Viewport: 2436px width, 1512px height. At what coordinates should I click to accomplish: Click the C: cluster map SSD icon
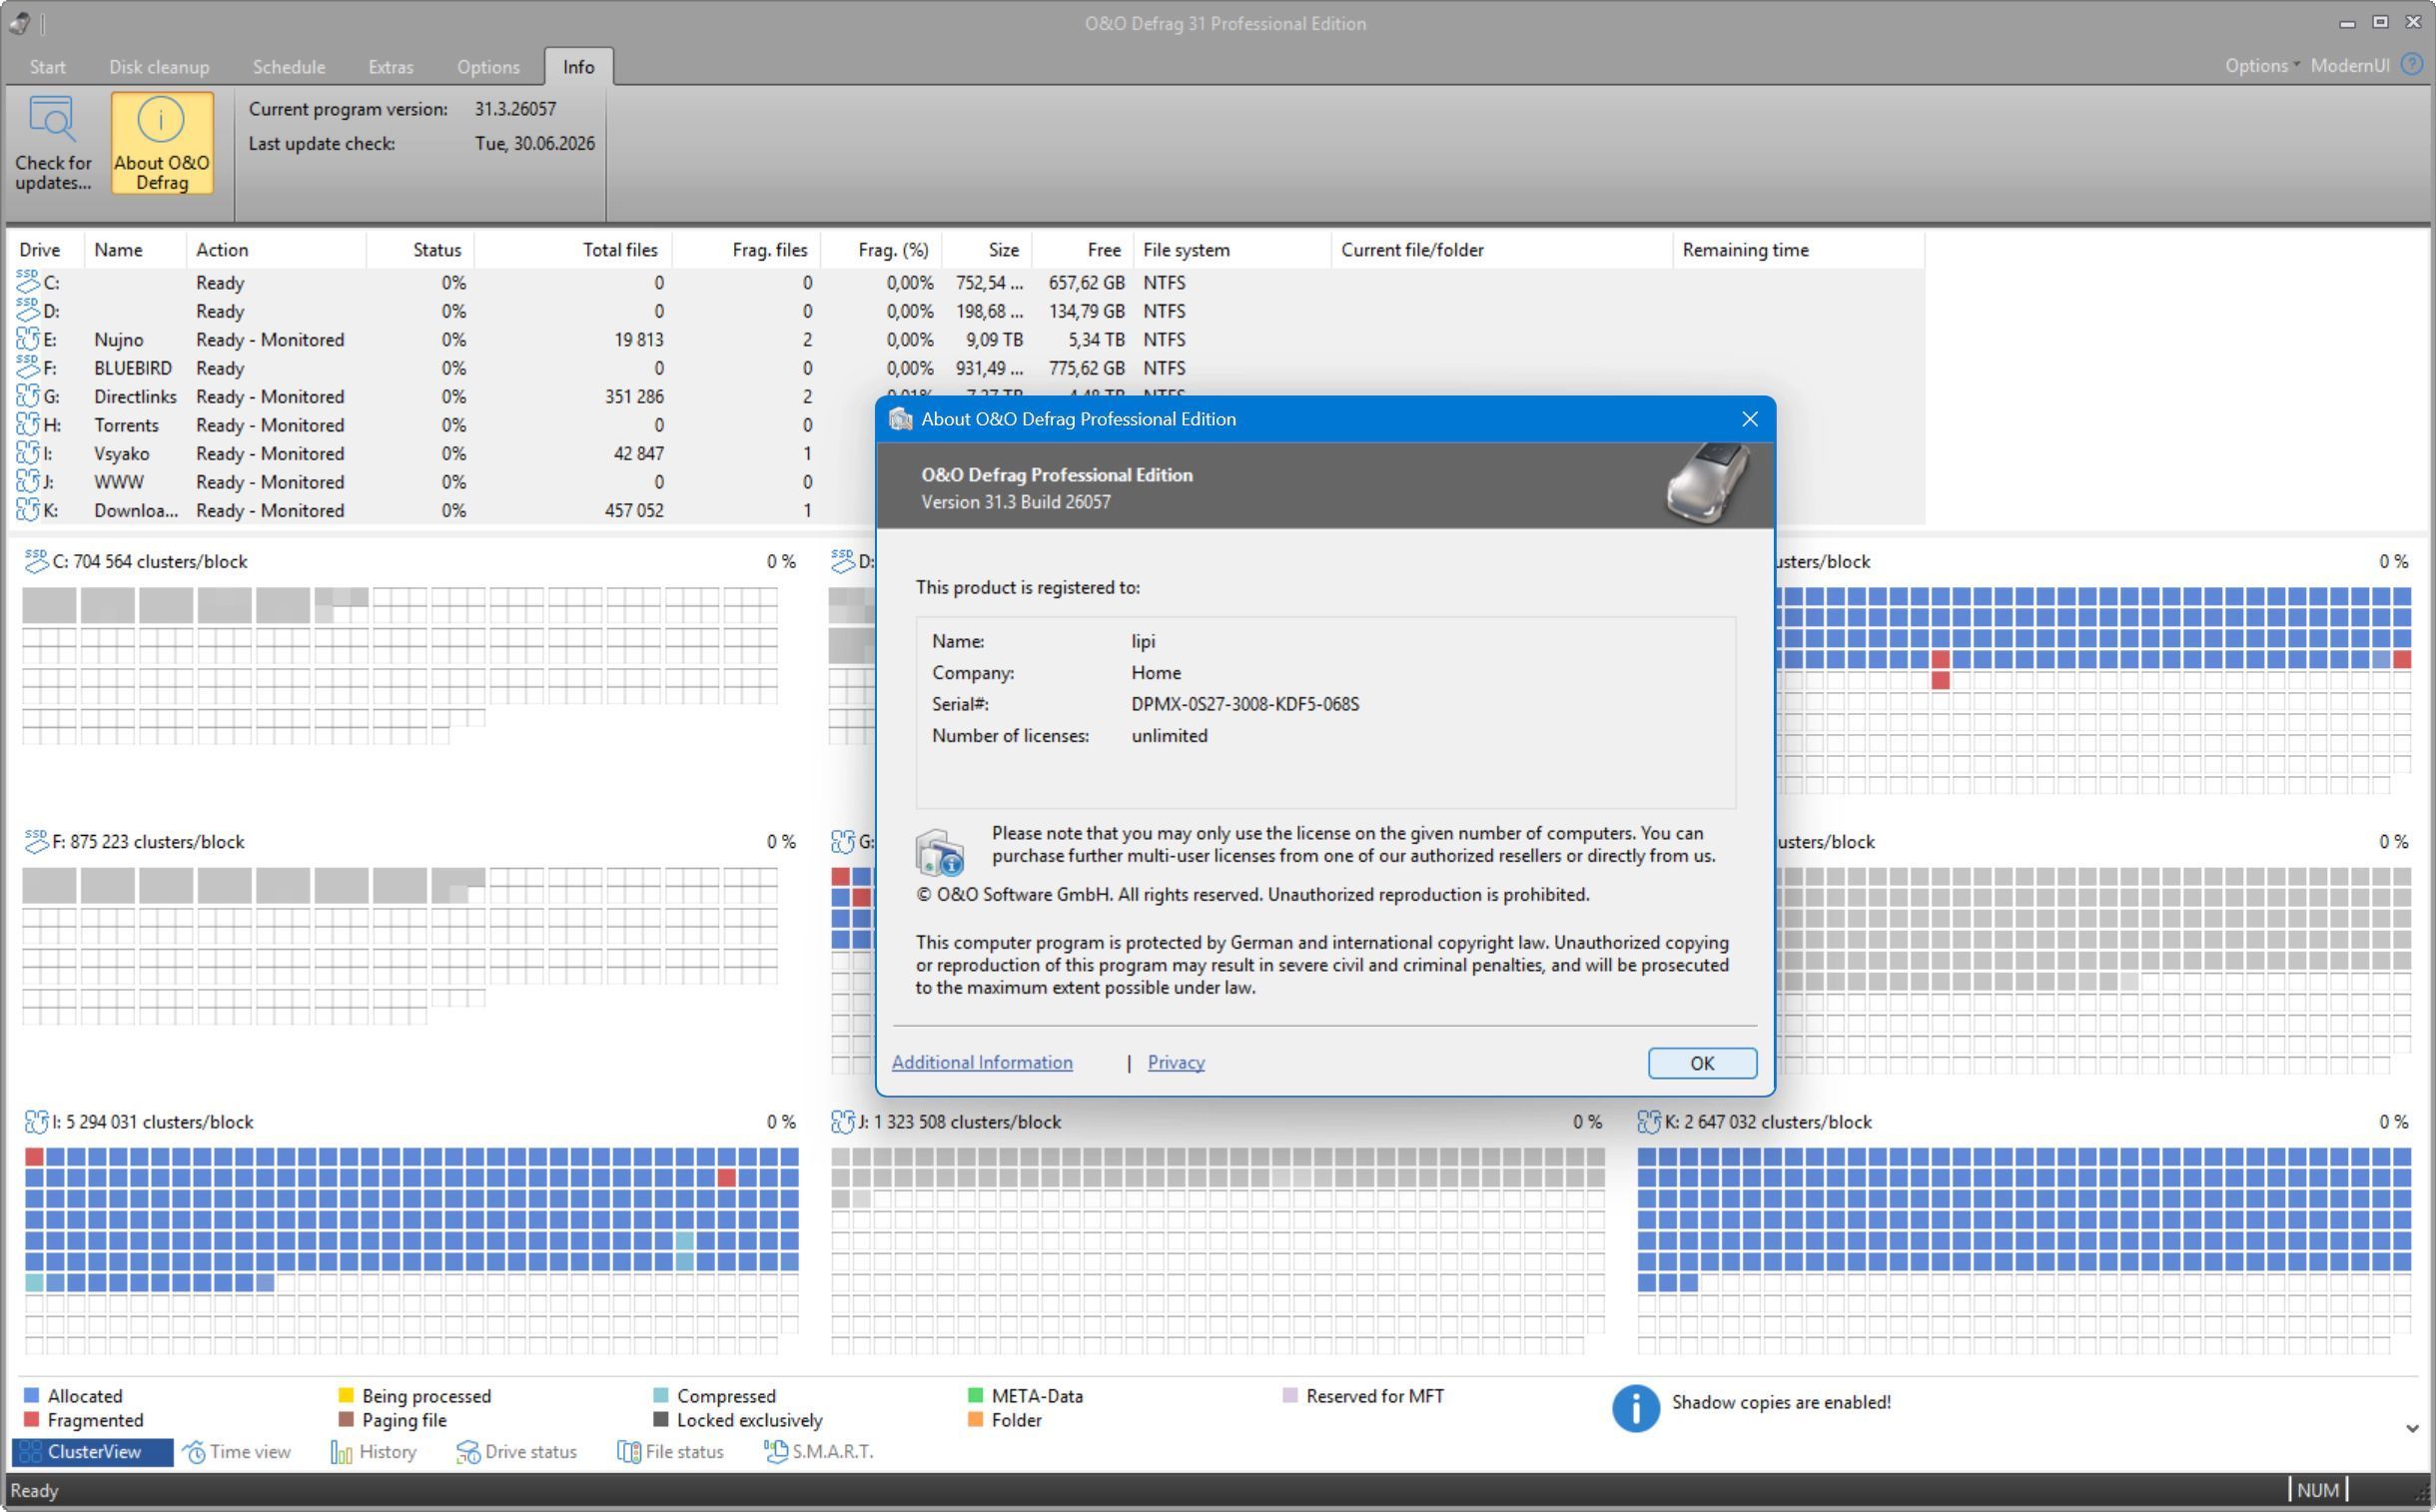(36, 561)
